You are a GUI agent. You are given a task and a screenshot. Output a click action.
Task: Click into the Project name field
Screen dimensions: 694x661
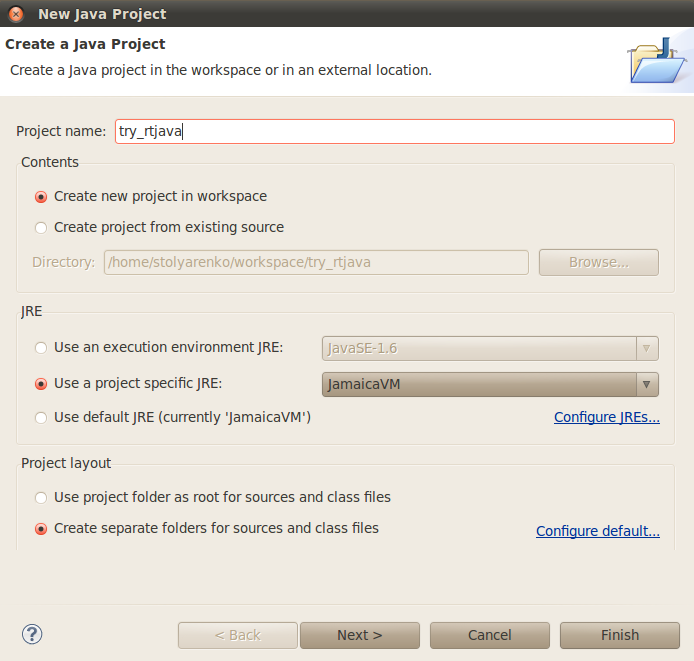pos(395,131)
